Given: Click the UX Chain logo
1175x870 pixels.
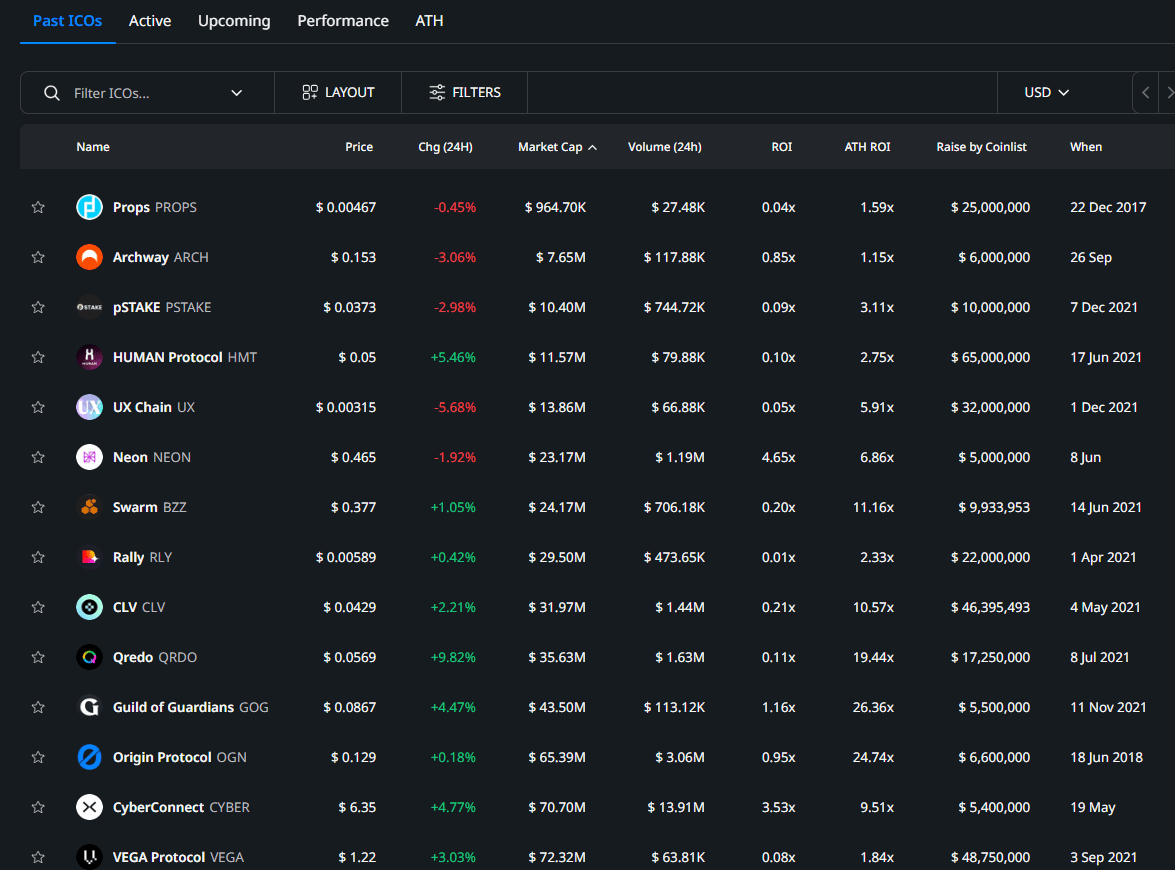Looking at the screenshot, I should pyautogui.click(x=89, y=407).
